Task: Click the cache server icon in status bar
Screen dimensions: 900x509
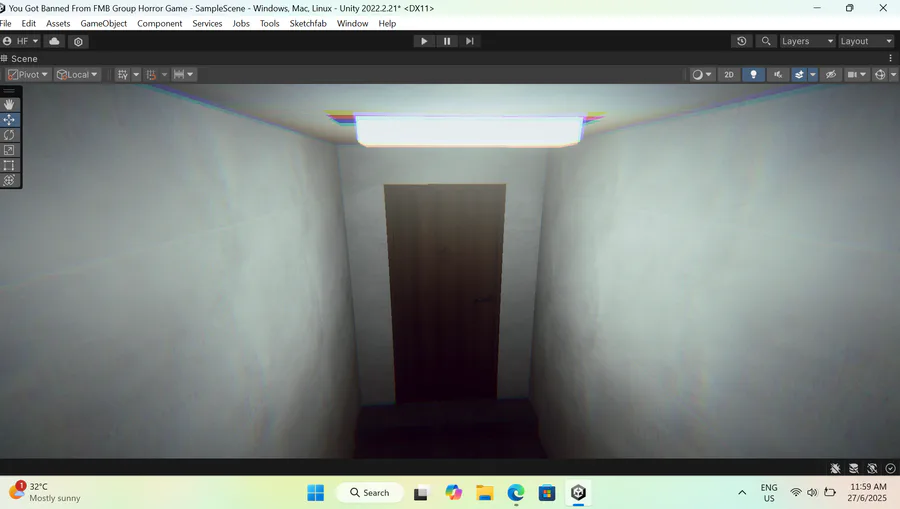Action: (x=854, y=468)
